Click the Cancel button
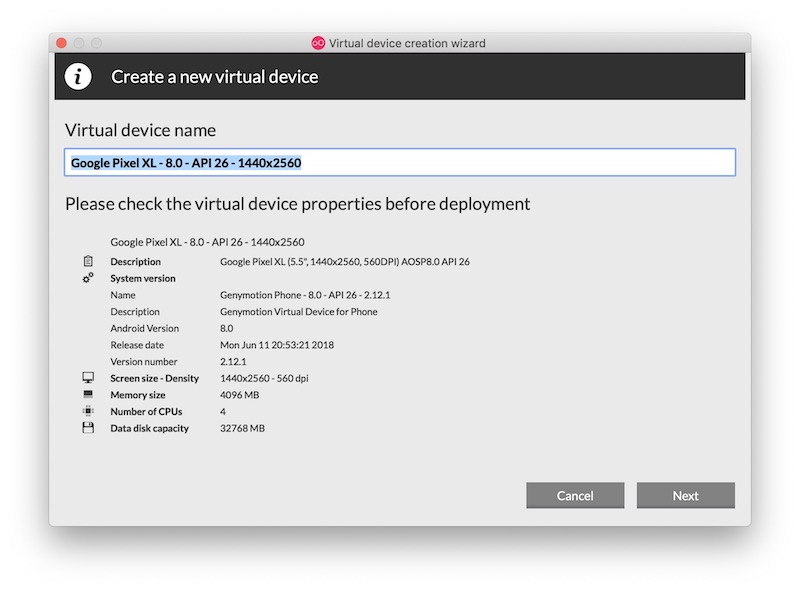This screenshot has width=800, height=591. click(x=575, y=496)
